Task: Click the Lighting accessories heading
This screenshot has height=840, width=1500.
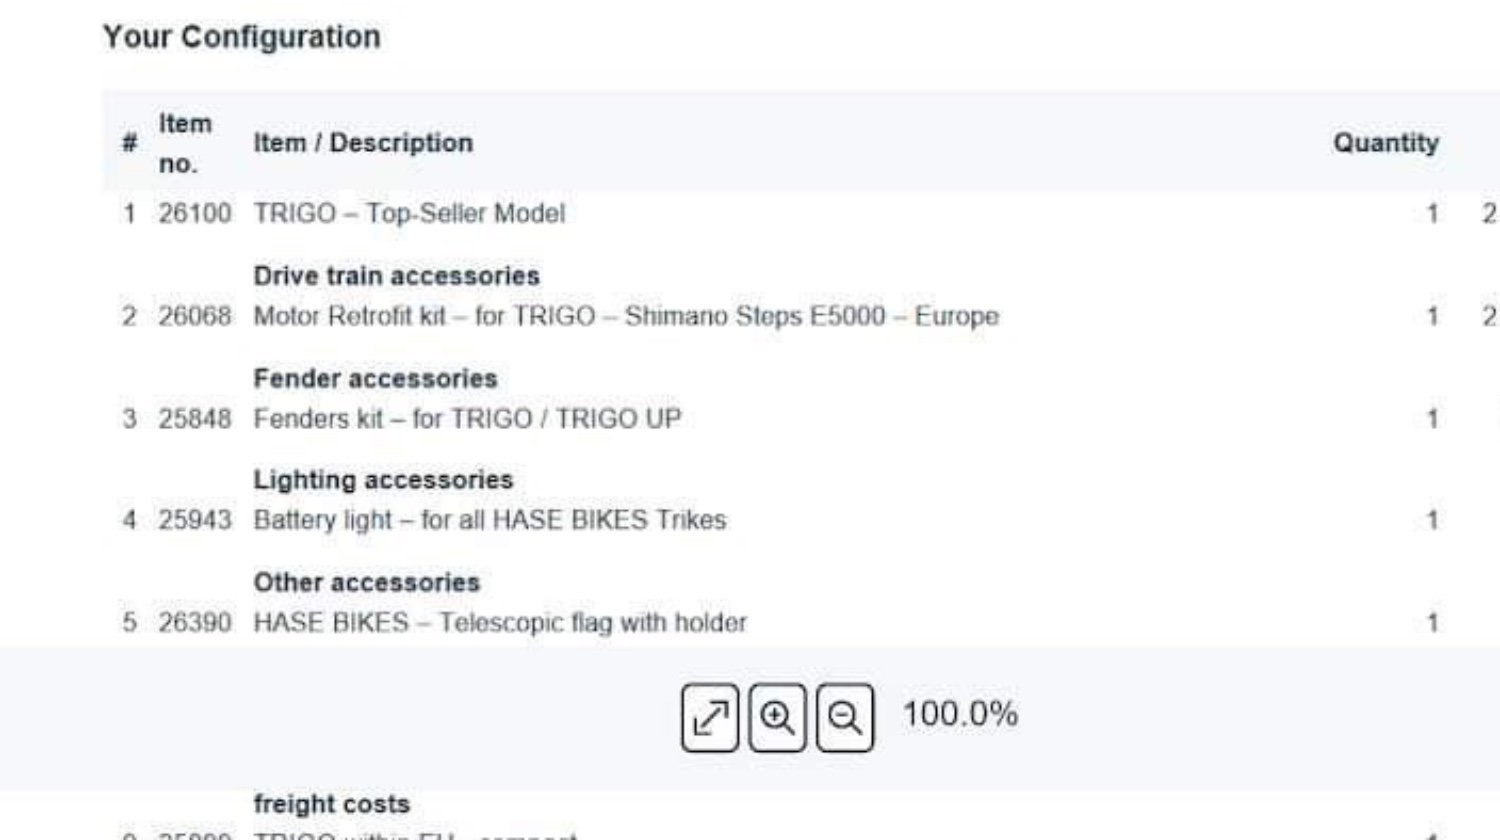Action: coord(383,480)
